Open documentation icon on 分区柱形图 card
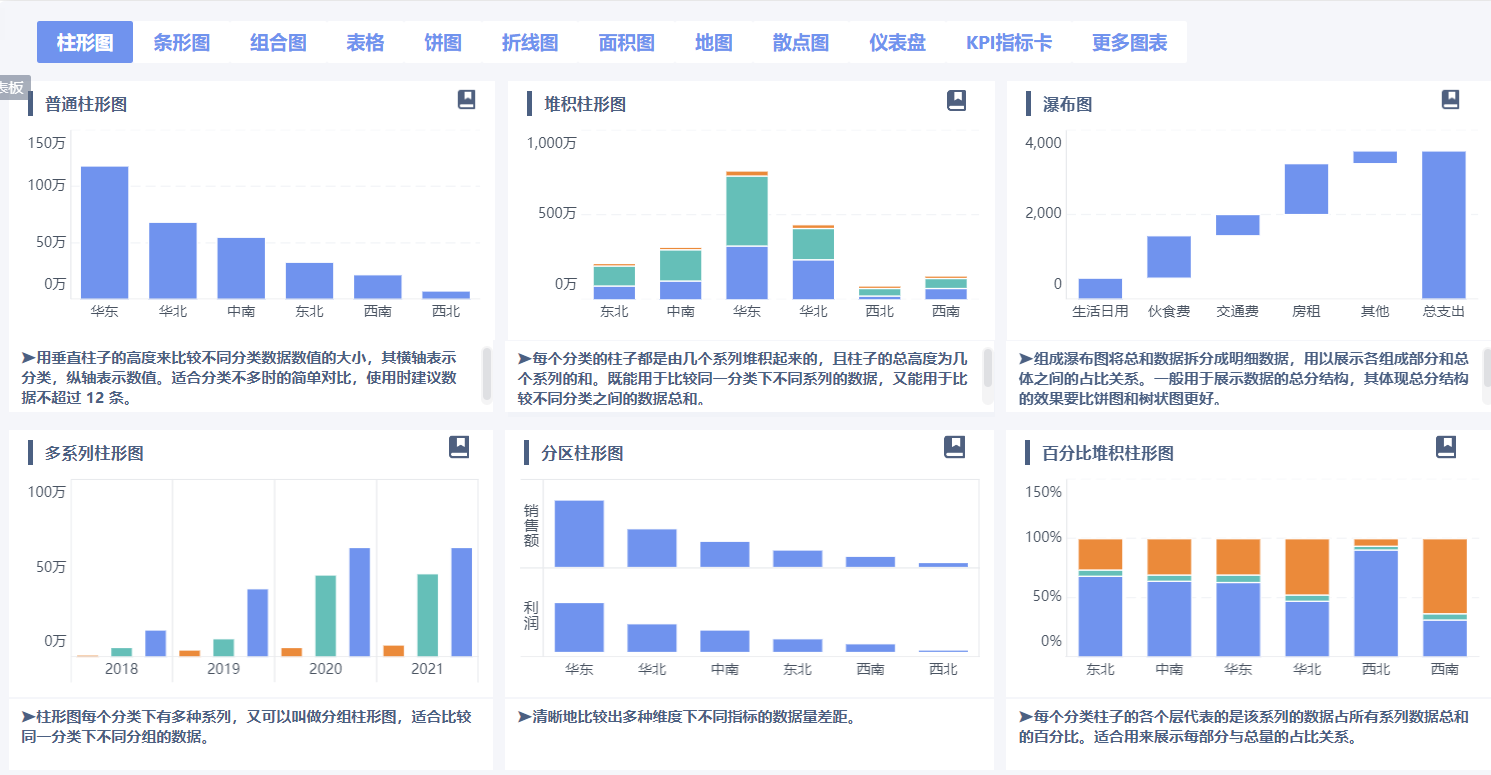 click(x=955, y=448)
